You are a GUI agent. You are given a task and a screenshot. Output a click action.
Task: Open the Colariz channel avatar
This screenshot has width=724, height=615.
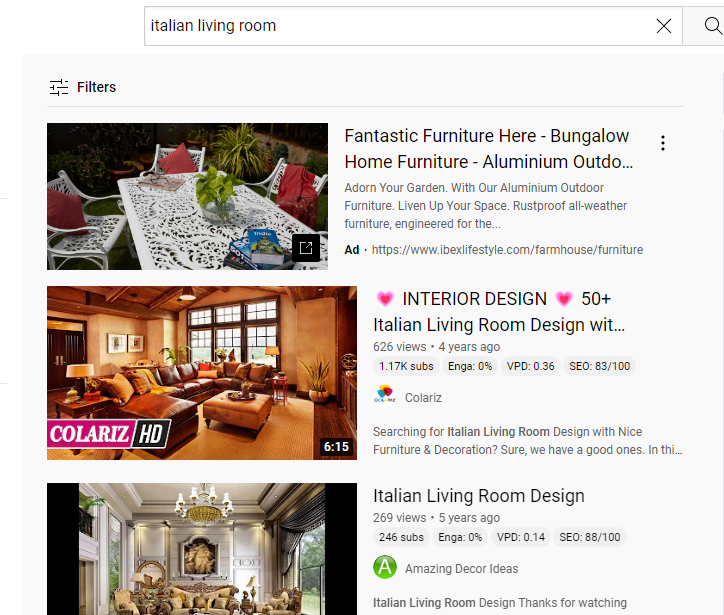point(385,397)
